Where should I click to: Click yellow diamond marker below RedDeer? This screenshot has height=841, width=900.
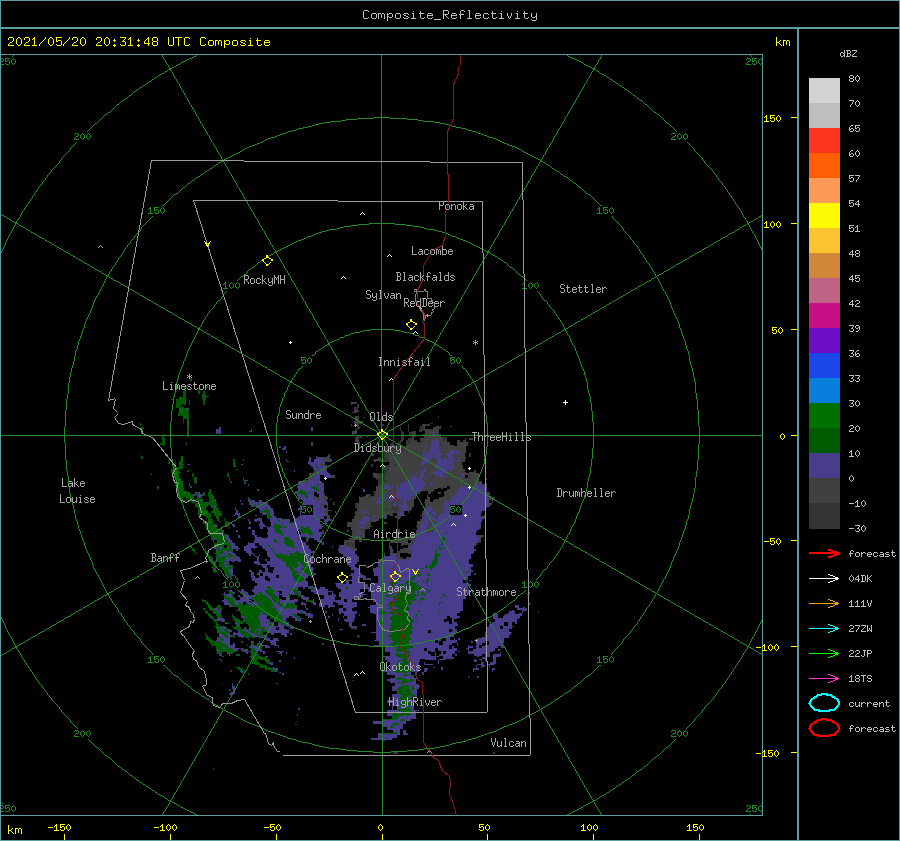411,325
